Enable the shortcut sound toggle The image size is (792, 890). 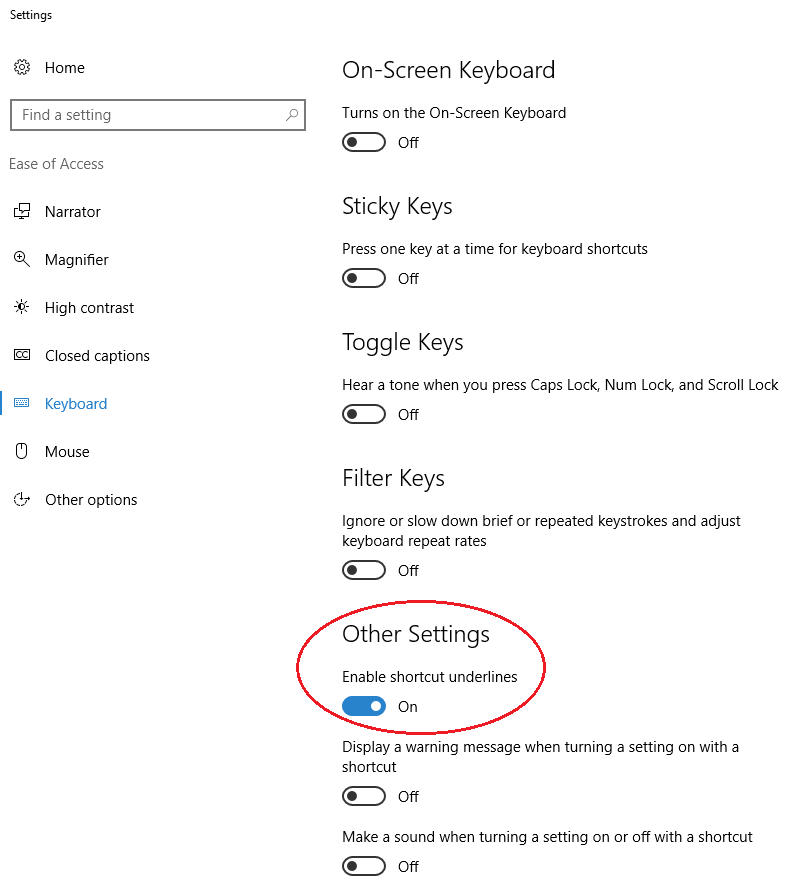(x=363, y=866)
